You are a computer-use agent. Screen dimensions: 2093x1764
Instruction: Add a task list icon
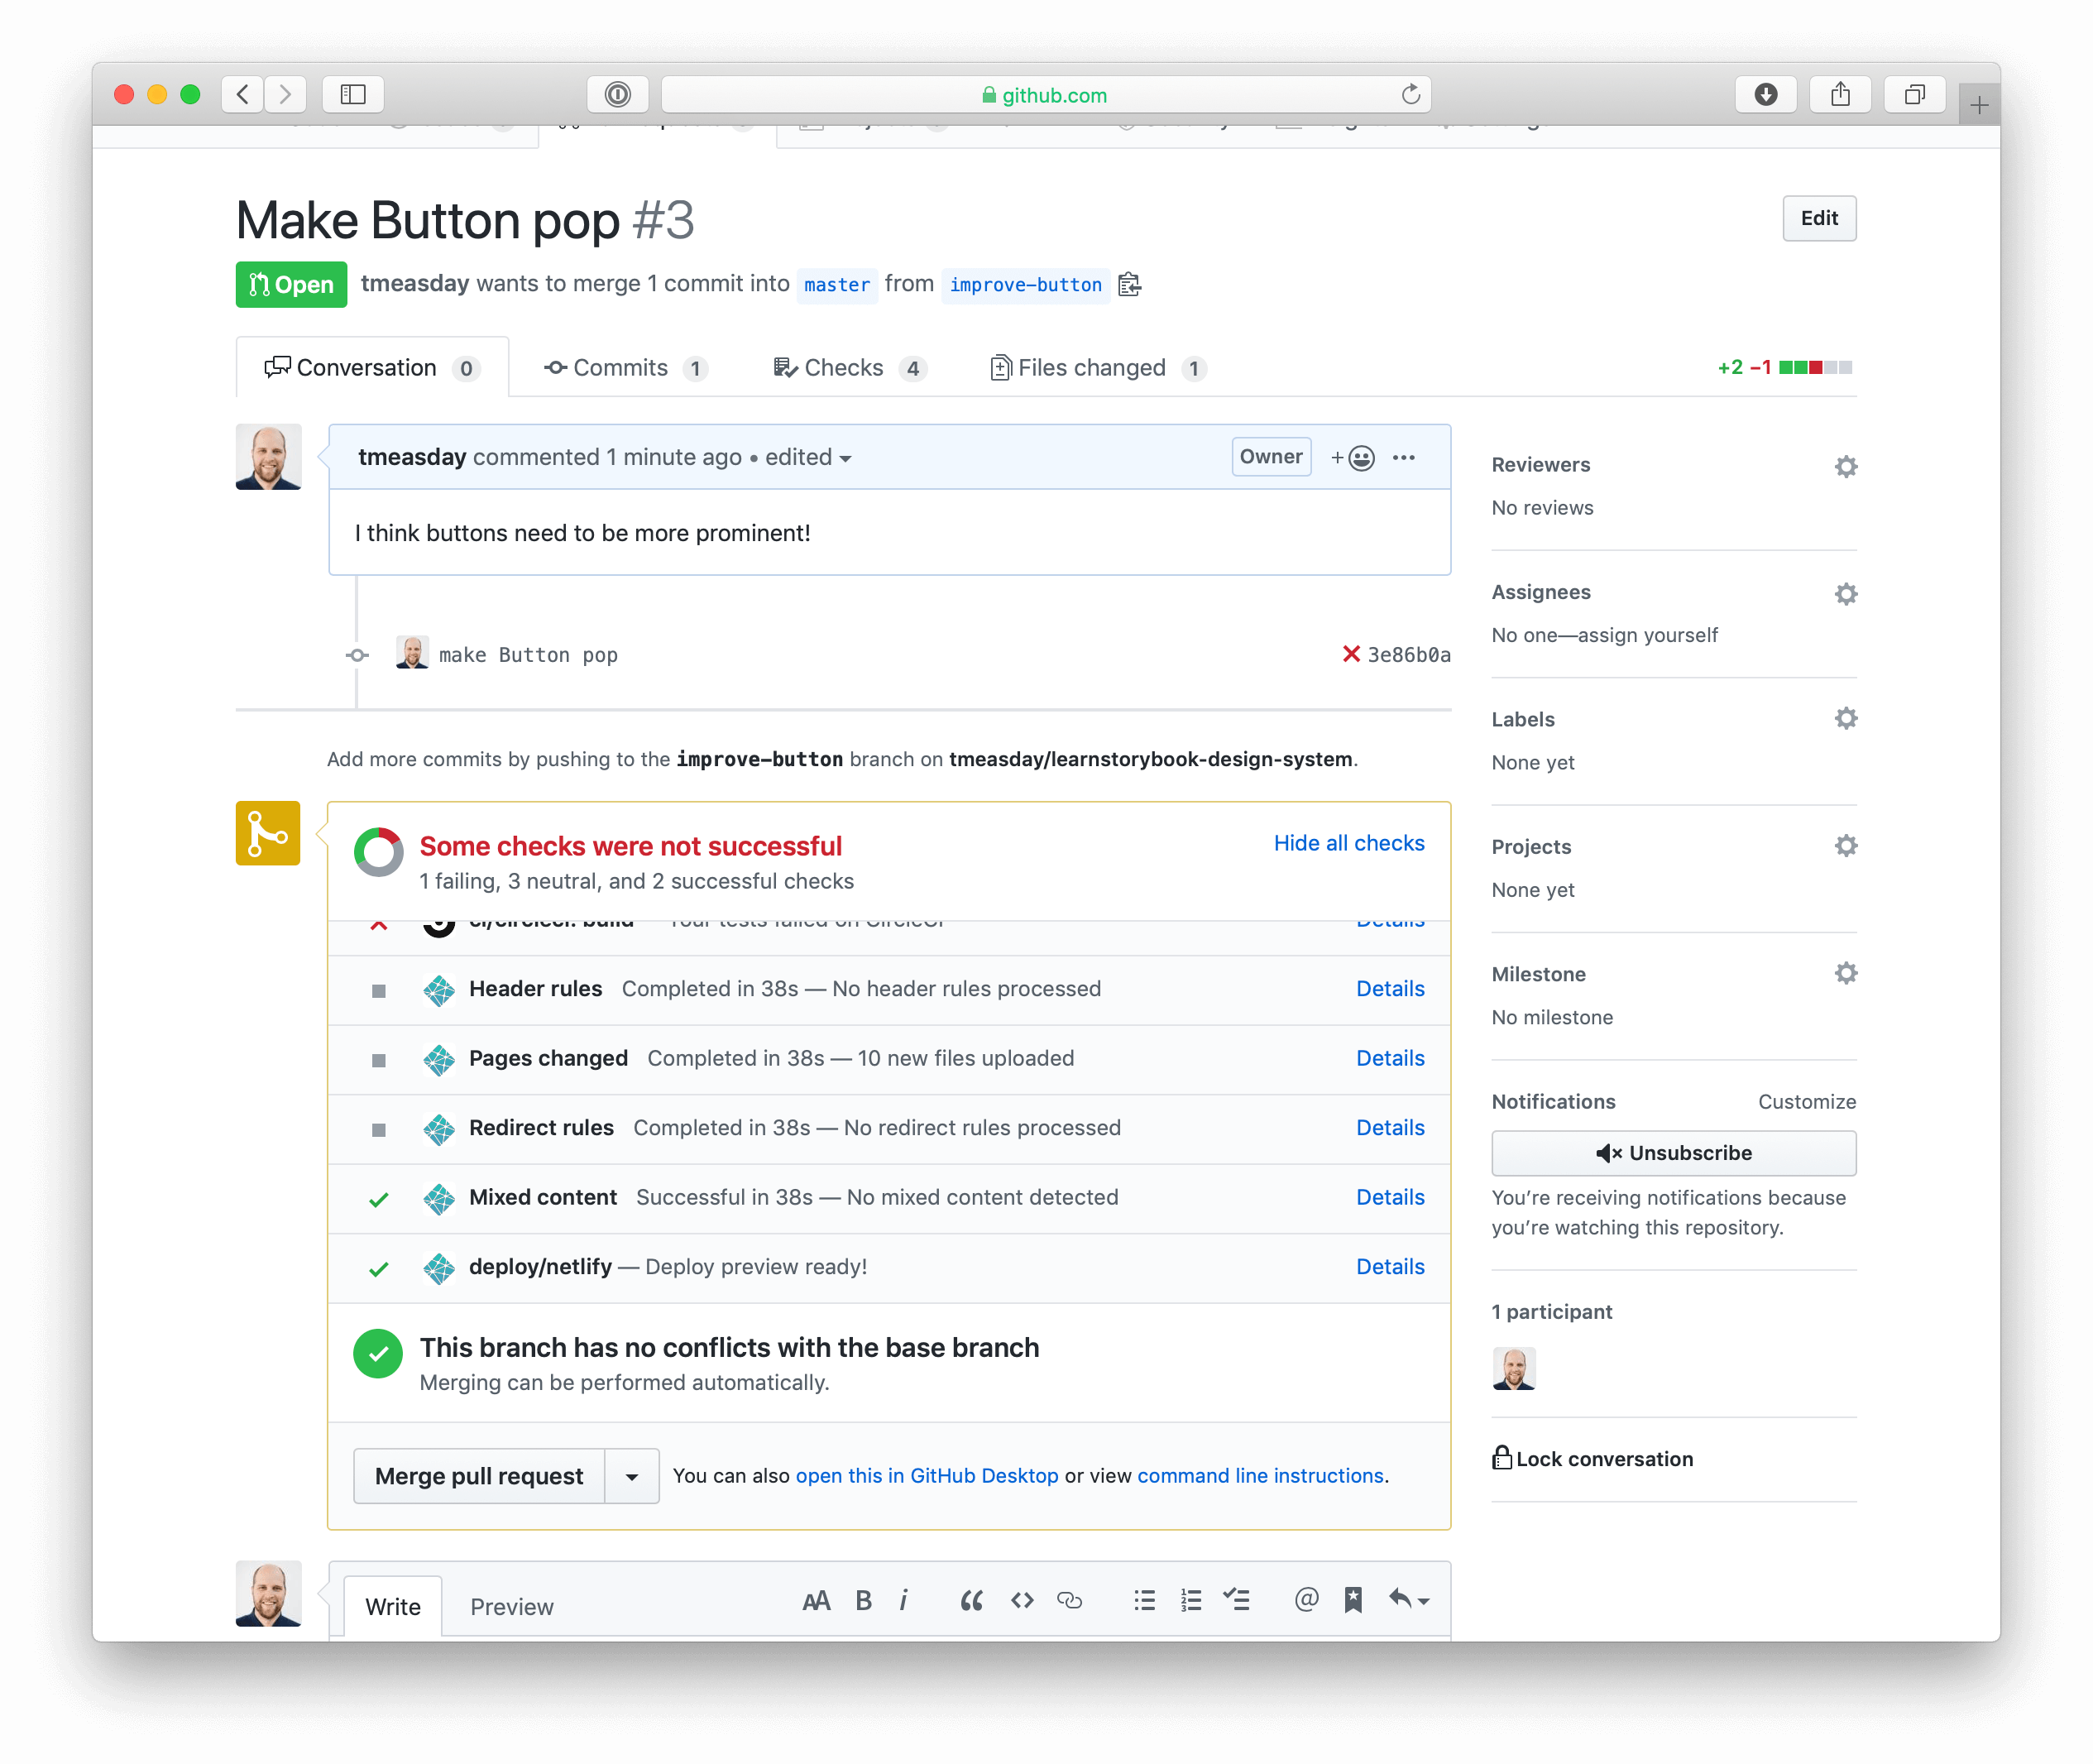pyautogui.click(x=1237, y=1601)
